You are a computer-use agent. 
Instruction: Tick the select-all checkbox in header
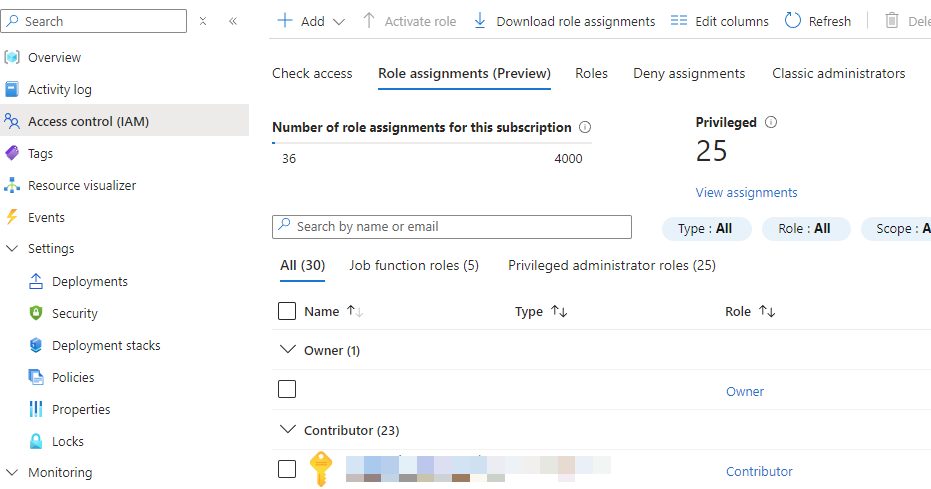coord(287,311)
